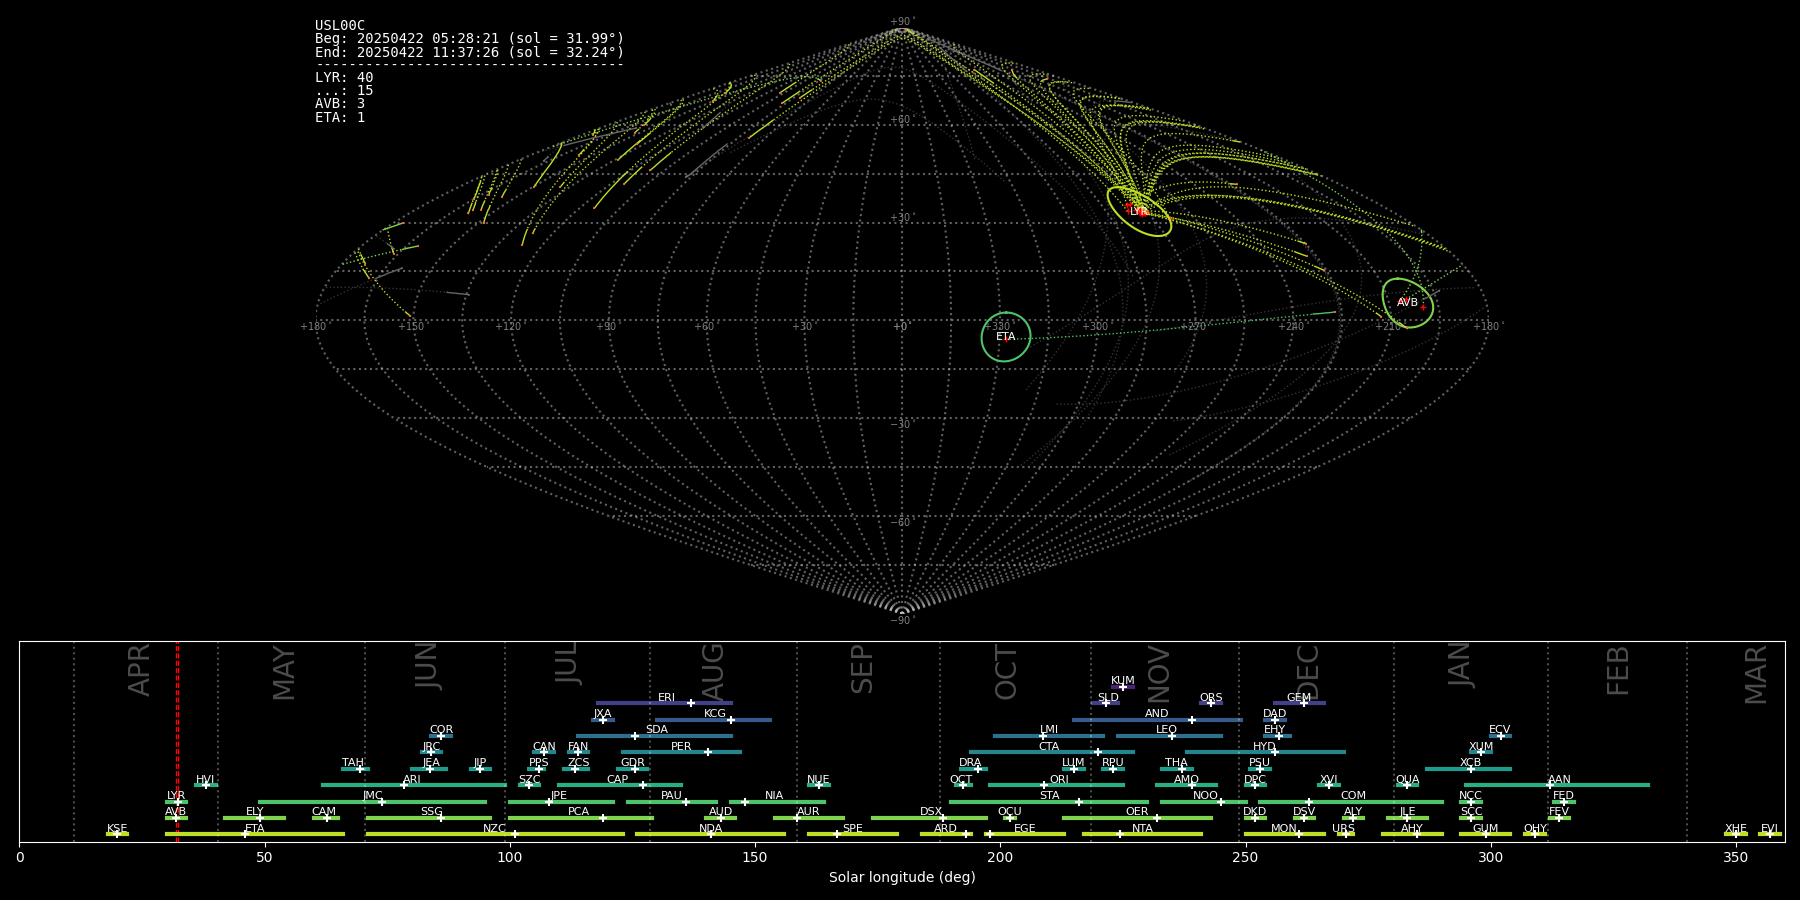Screen dimensions: 1800x900
Task: Select the Beg: 20250422 05:28:21 line
Action: click(469, 39)
